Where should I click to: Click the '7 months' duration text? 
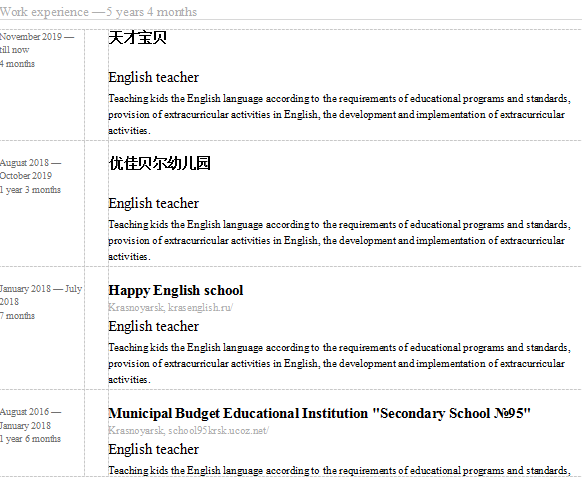pyautogui.click(x=17, y=316)
